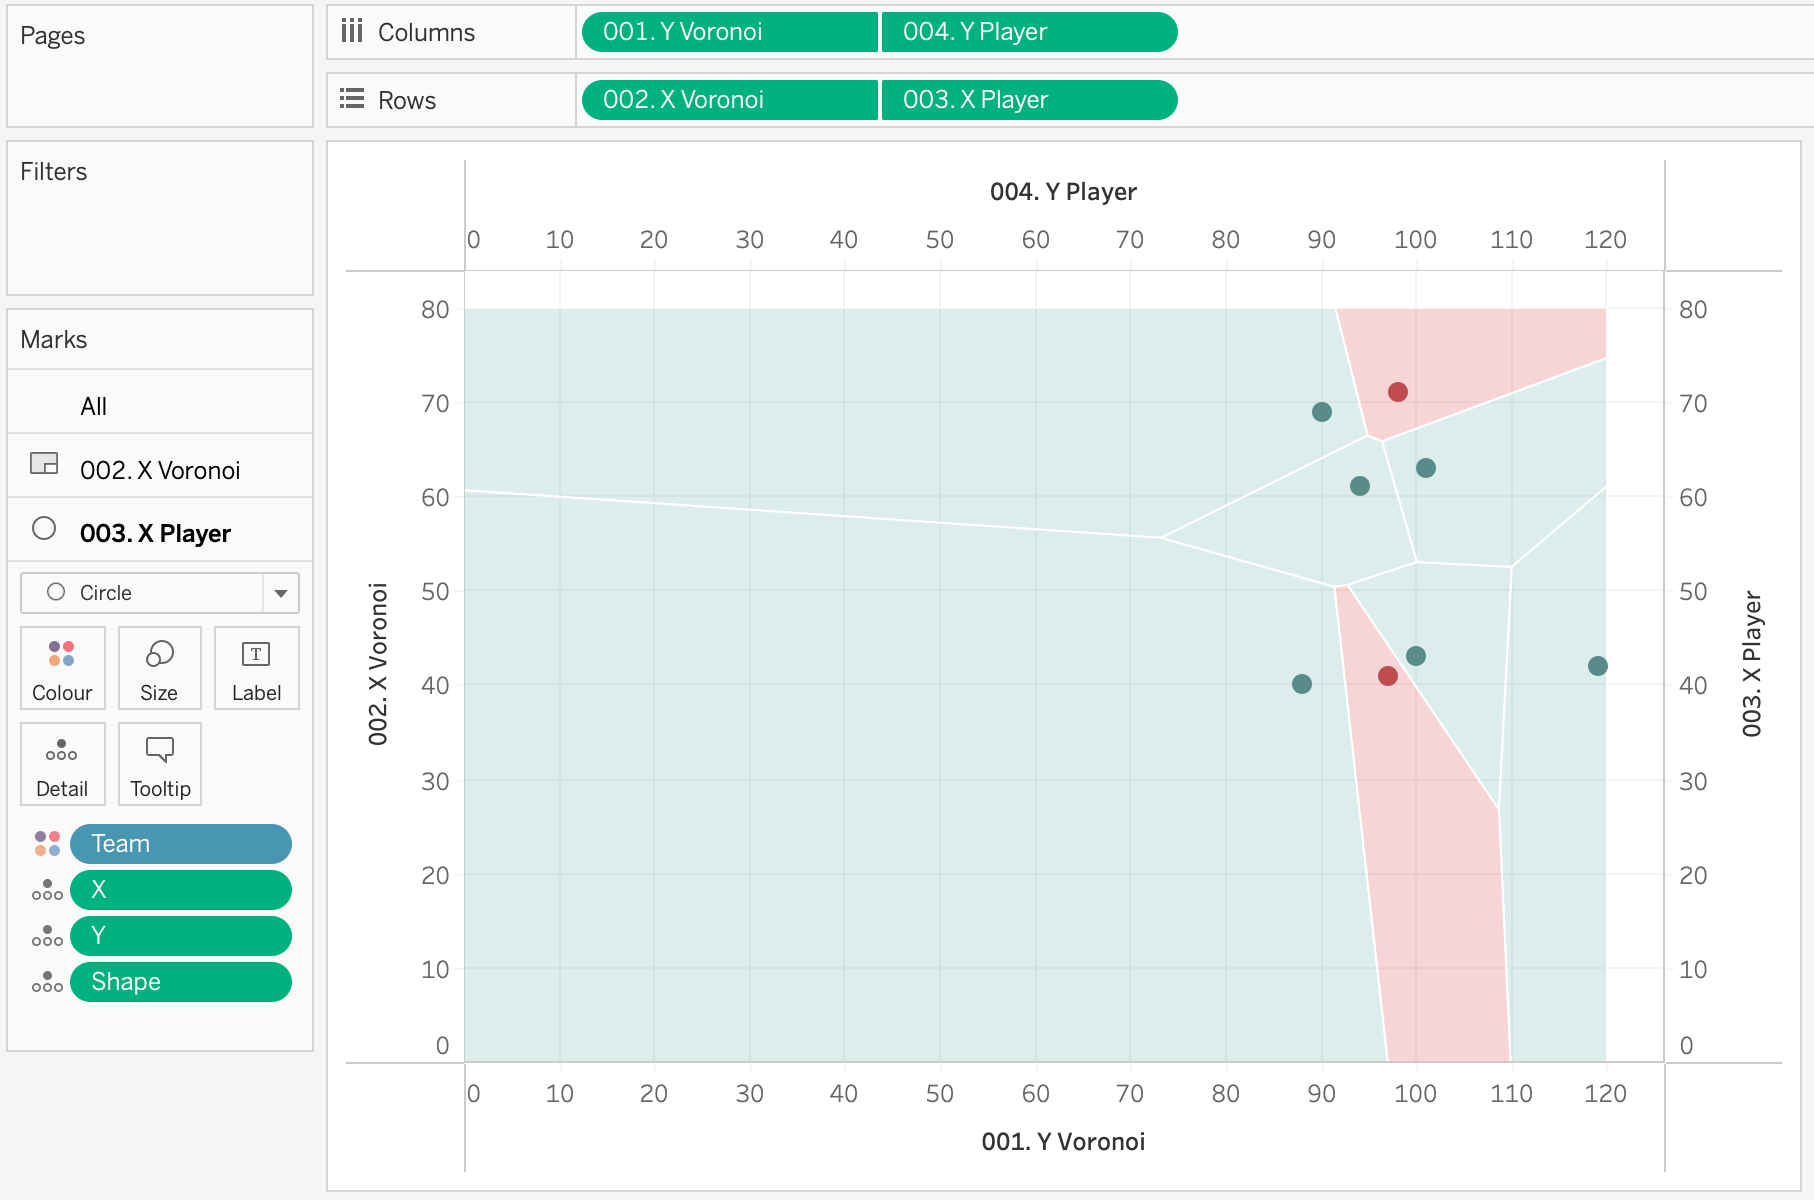Click the 004. Y Player columns pill
1814x1200 pixels.
1028,32
